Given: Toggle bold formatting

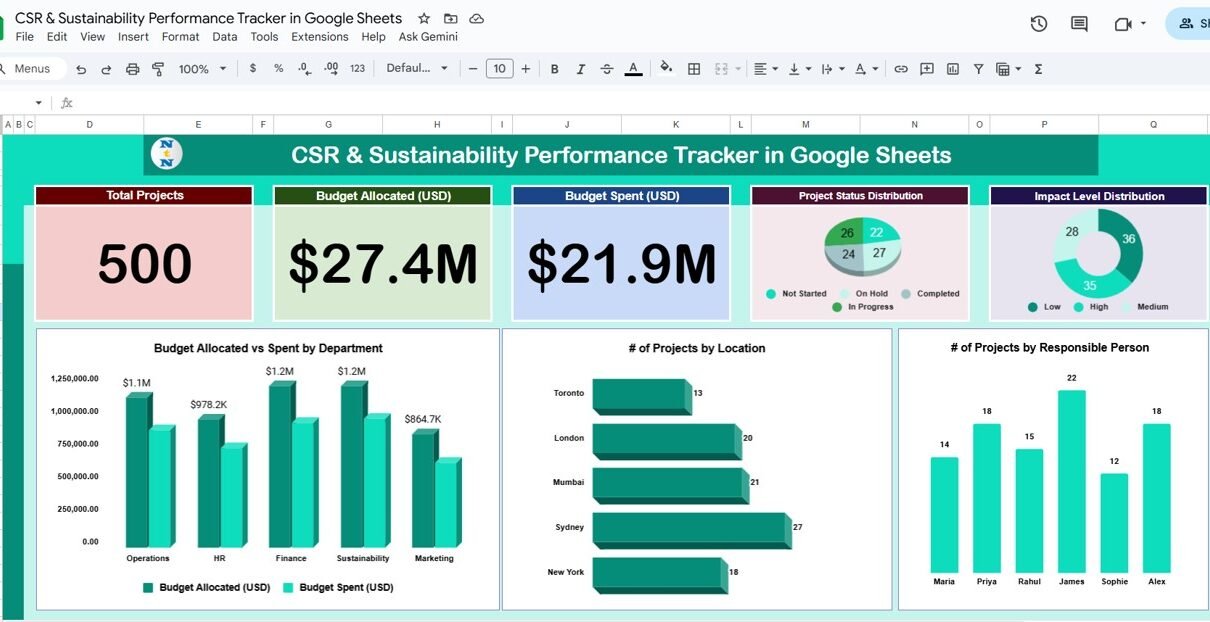Looking at the screenshot, I should tap(555, 69).
